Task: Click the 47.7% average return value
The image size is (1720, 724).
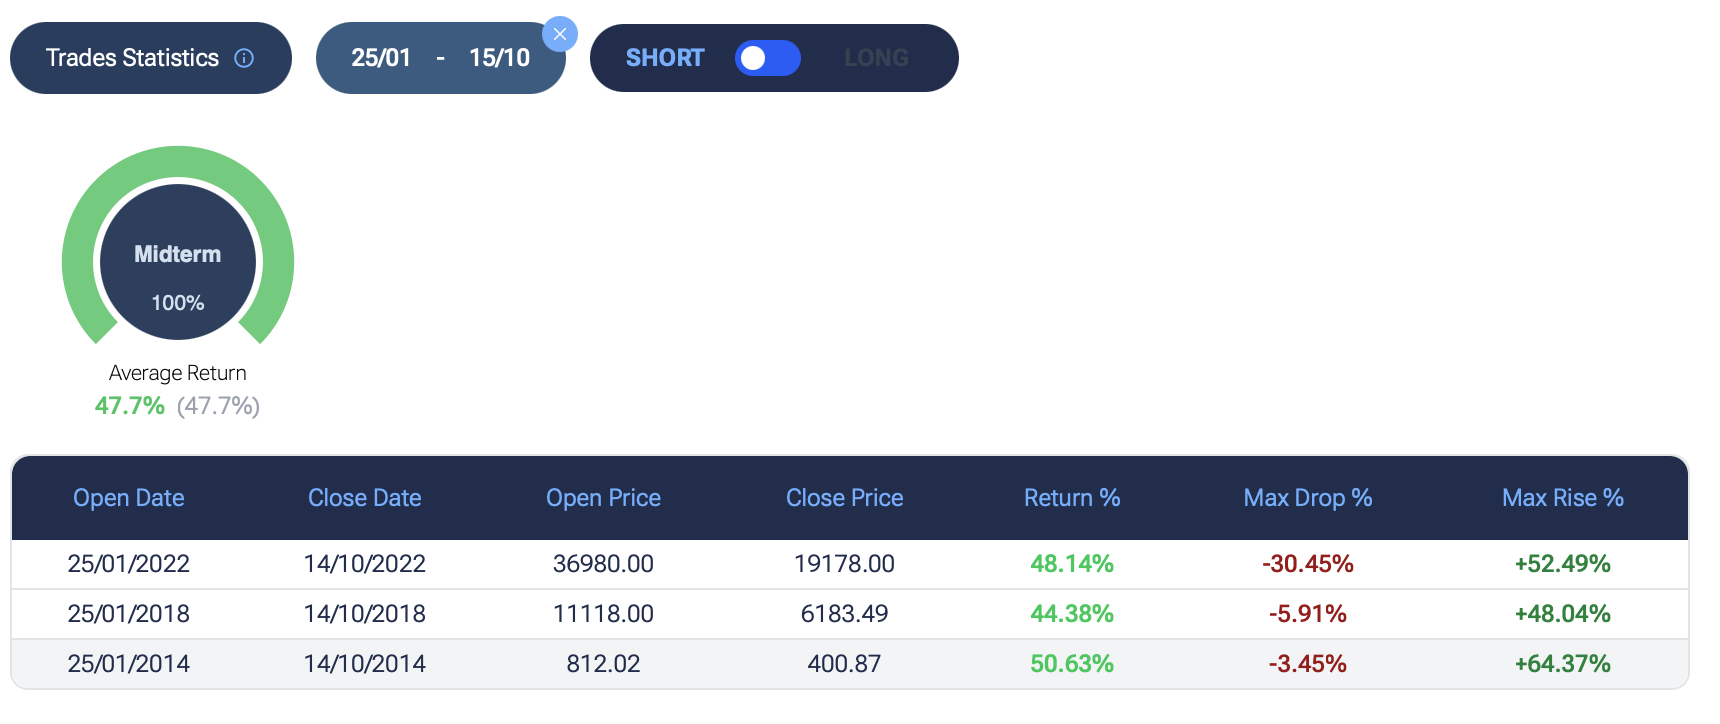Action: (x=130, y=406)
